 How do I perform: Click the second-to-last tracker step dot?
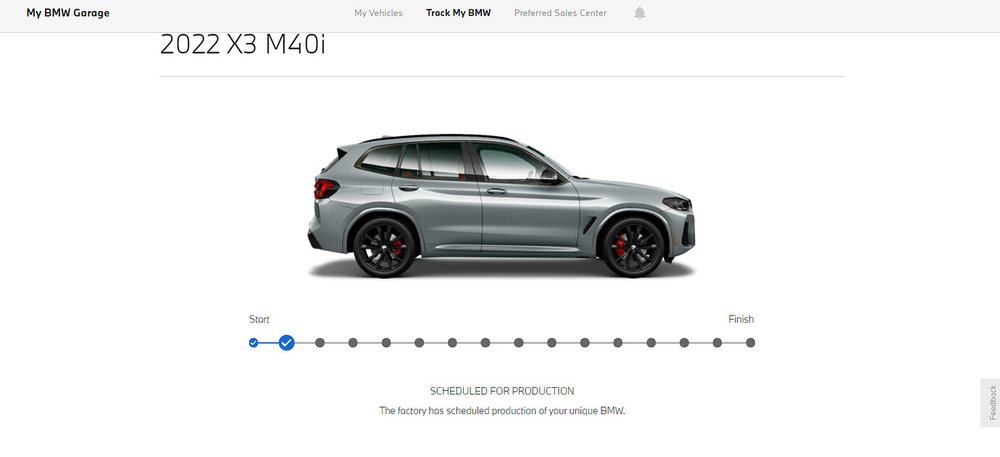pyautogui.click(x=717, y=343)
